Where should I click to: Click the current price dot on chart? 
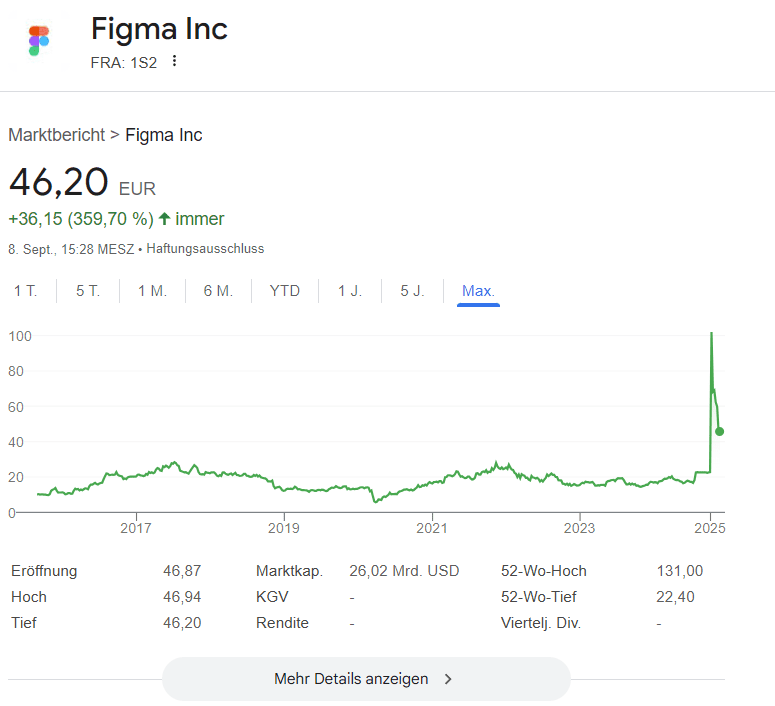tap(720, 431)
